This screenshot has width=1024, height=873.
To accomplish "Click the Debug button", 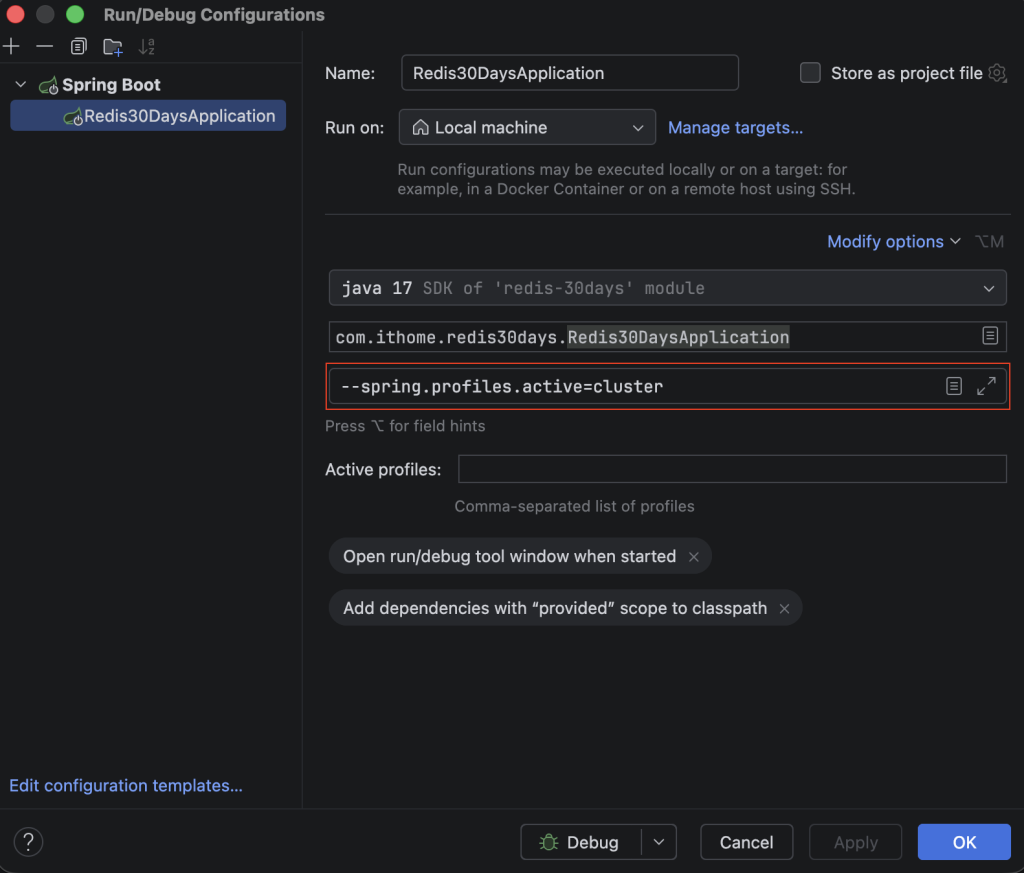I will [581, 842].
